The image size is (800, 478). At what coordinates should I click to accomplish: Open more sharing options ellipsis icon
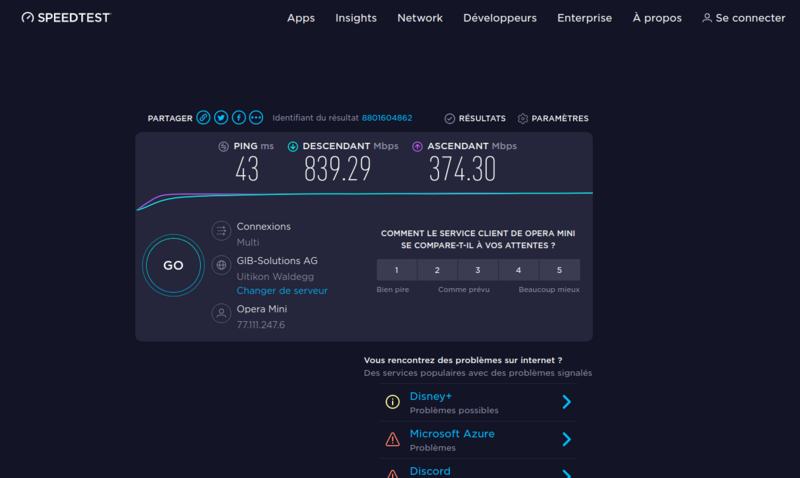(x=256, y=118)
